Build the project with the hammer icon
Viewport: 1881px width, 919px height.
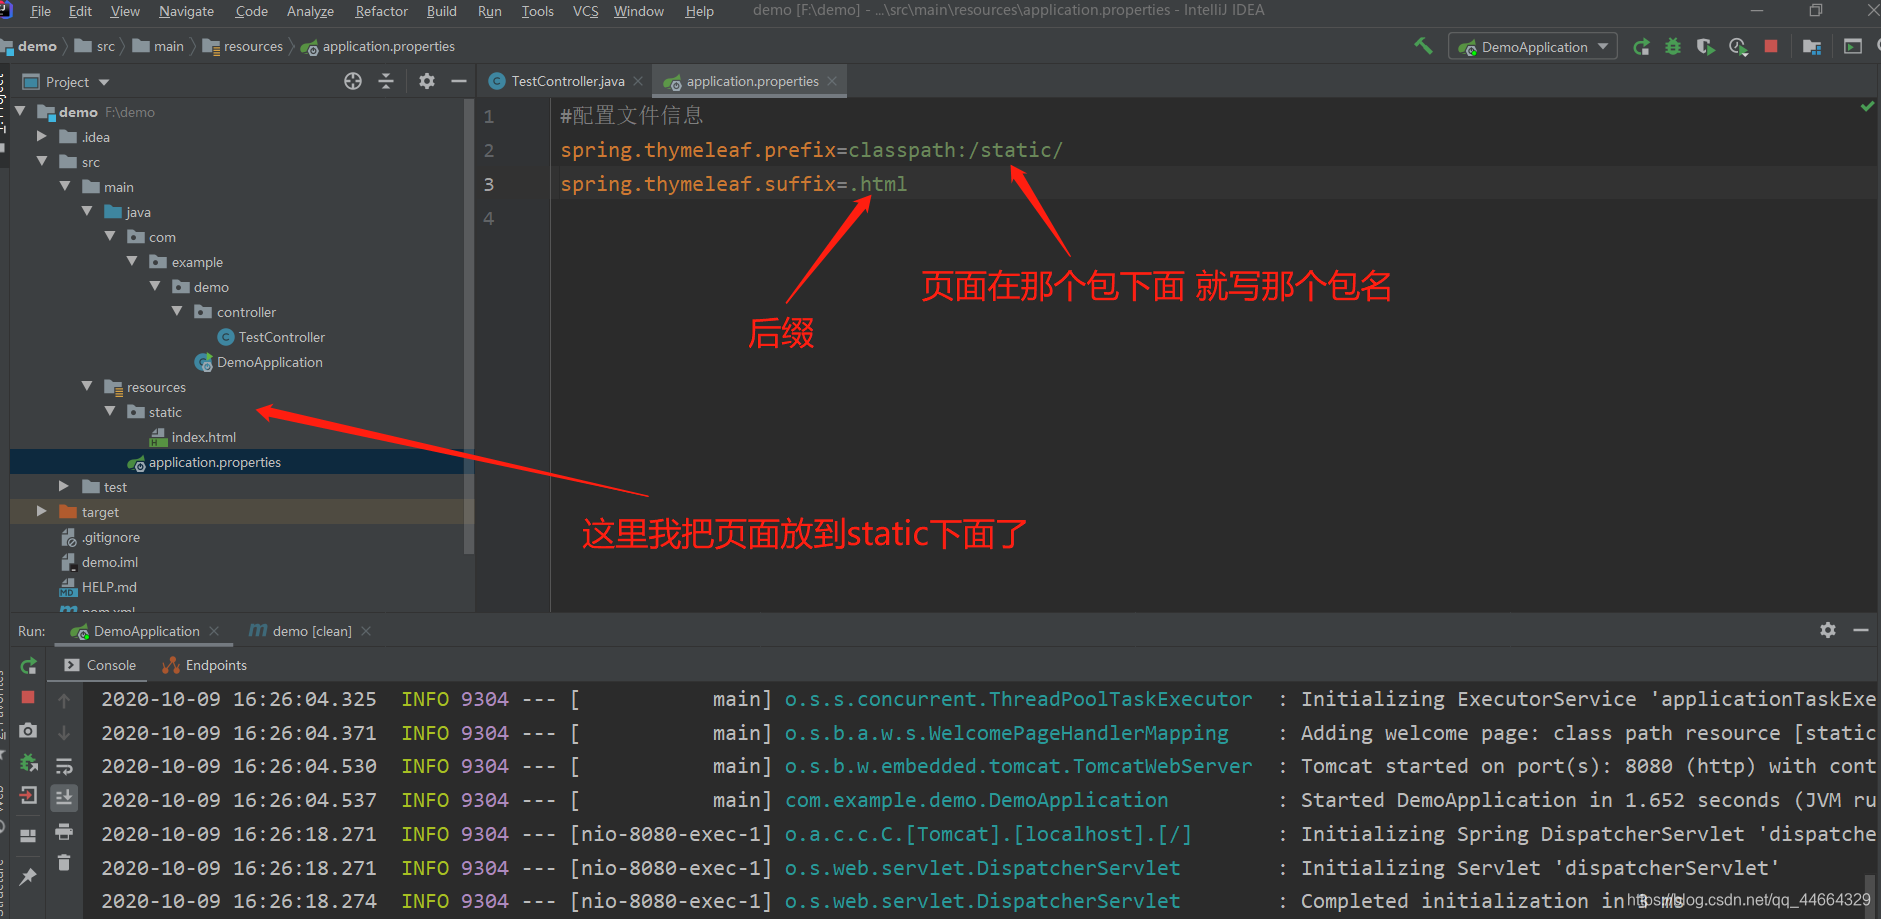pos(1423,46)
